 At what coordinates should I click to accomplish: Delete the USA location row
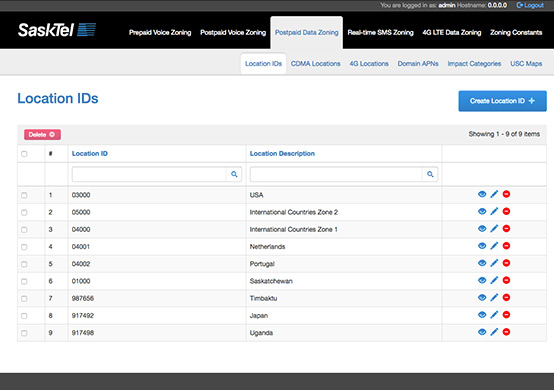click(x=506, y=194)
